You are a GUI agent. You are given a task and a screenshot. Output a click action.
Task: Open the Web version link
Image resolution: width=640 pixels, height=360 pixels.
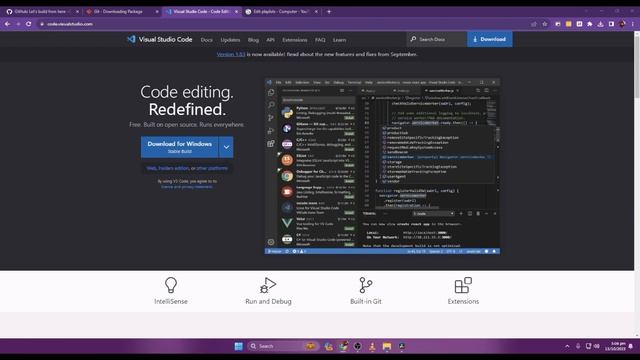151,168
